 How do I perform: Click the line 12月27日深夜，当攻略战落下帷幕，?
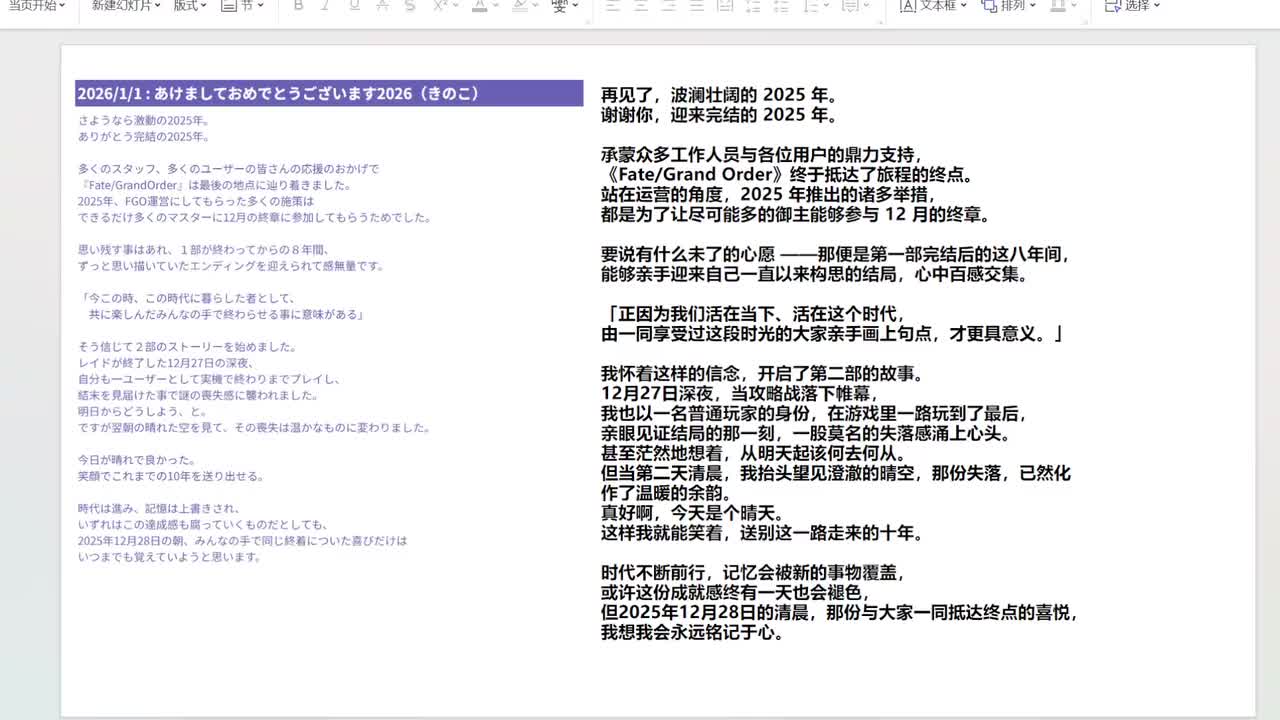[x=740, y=394]
